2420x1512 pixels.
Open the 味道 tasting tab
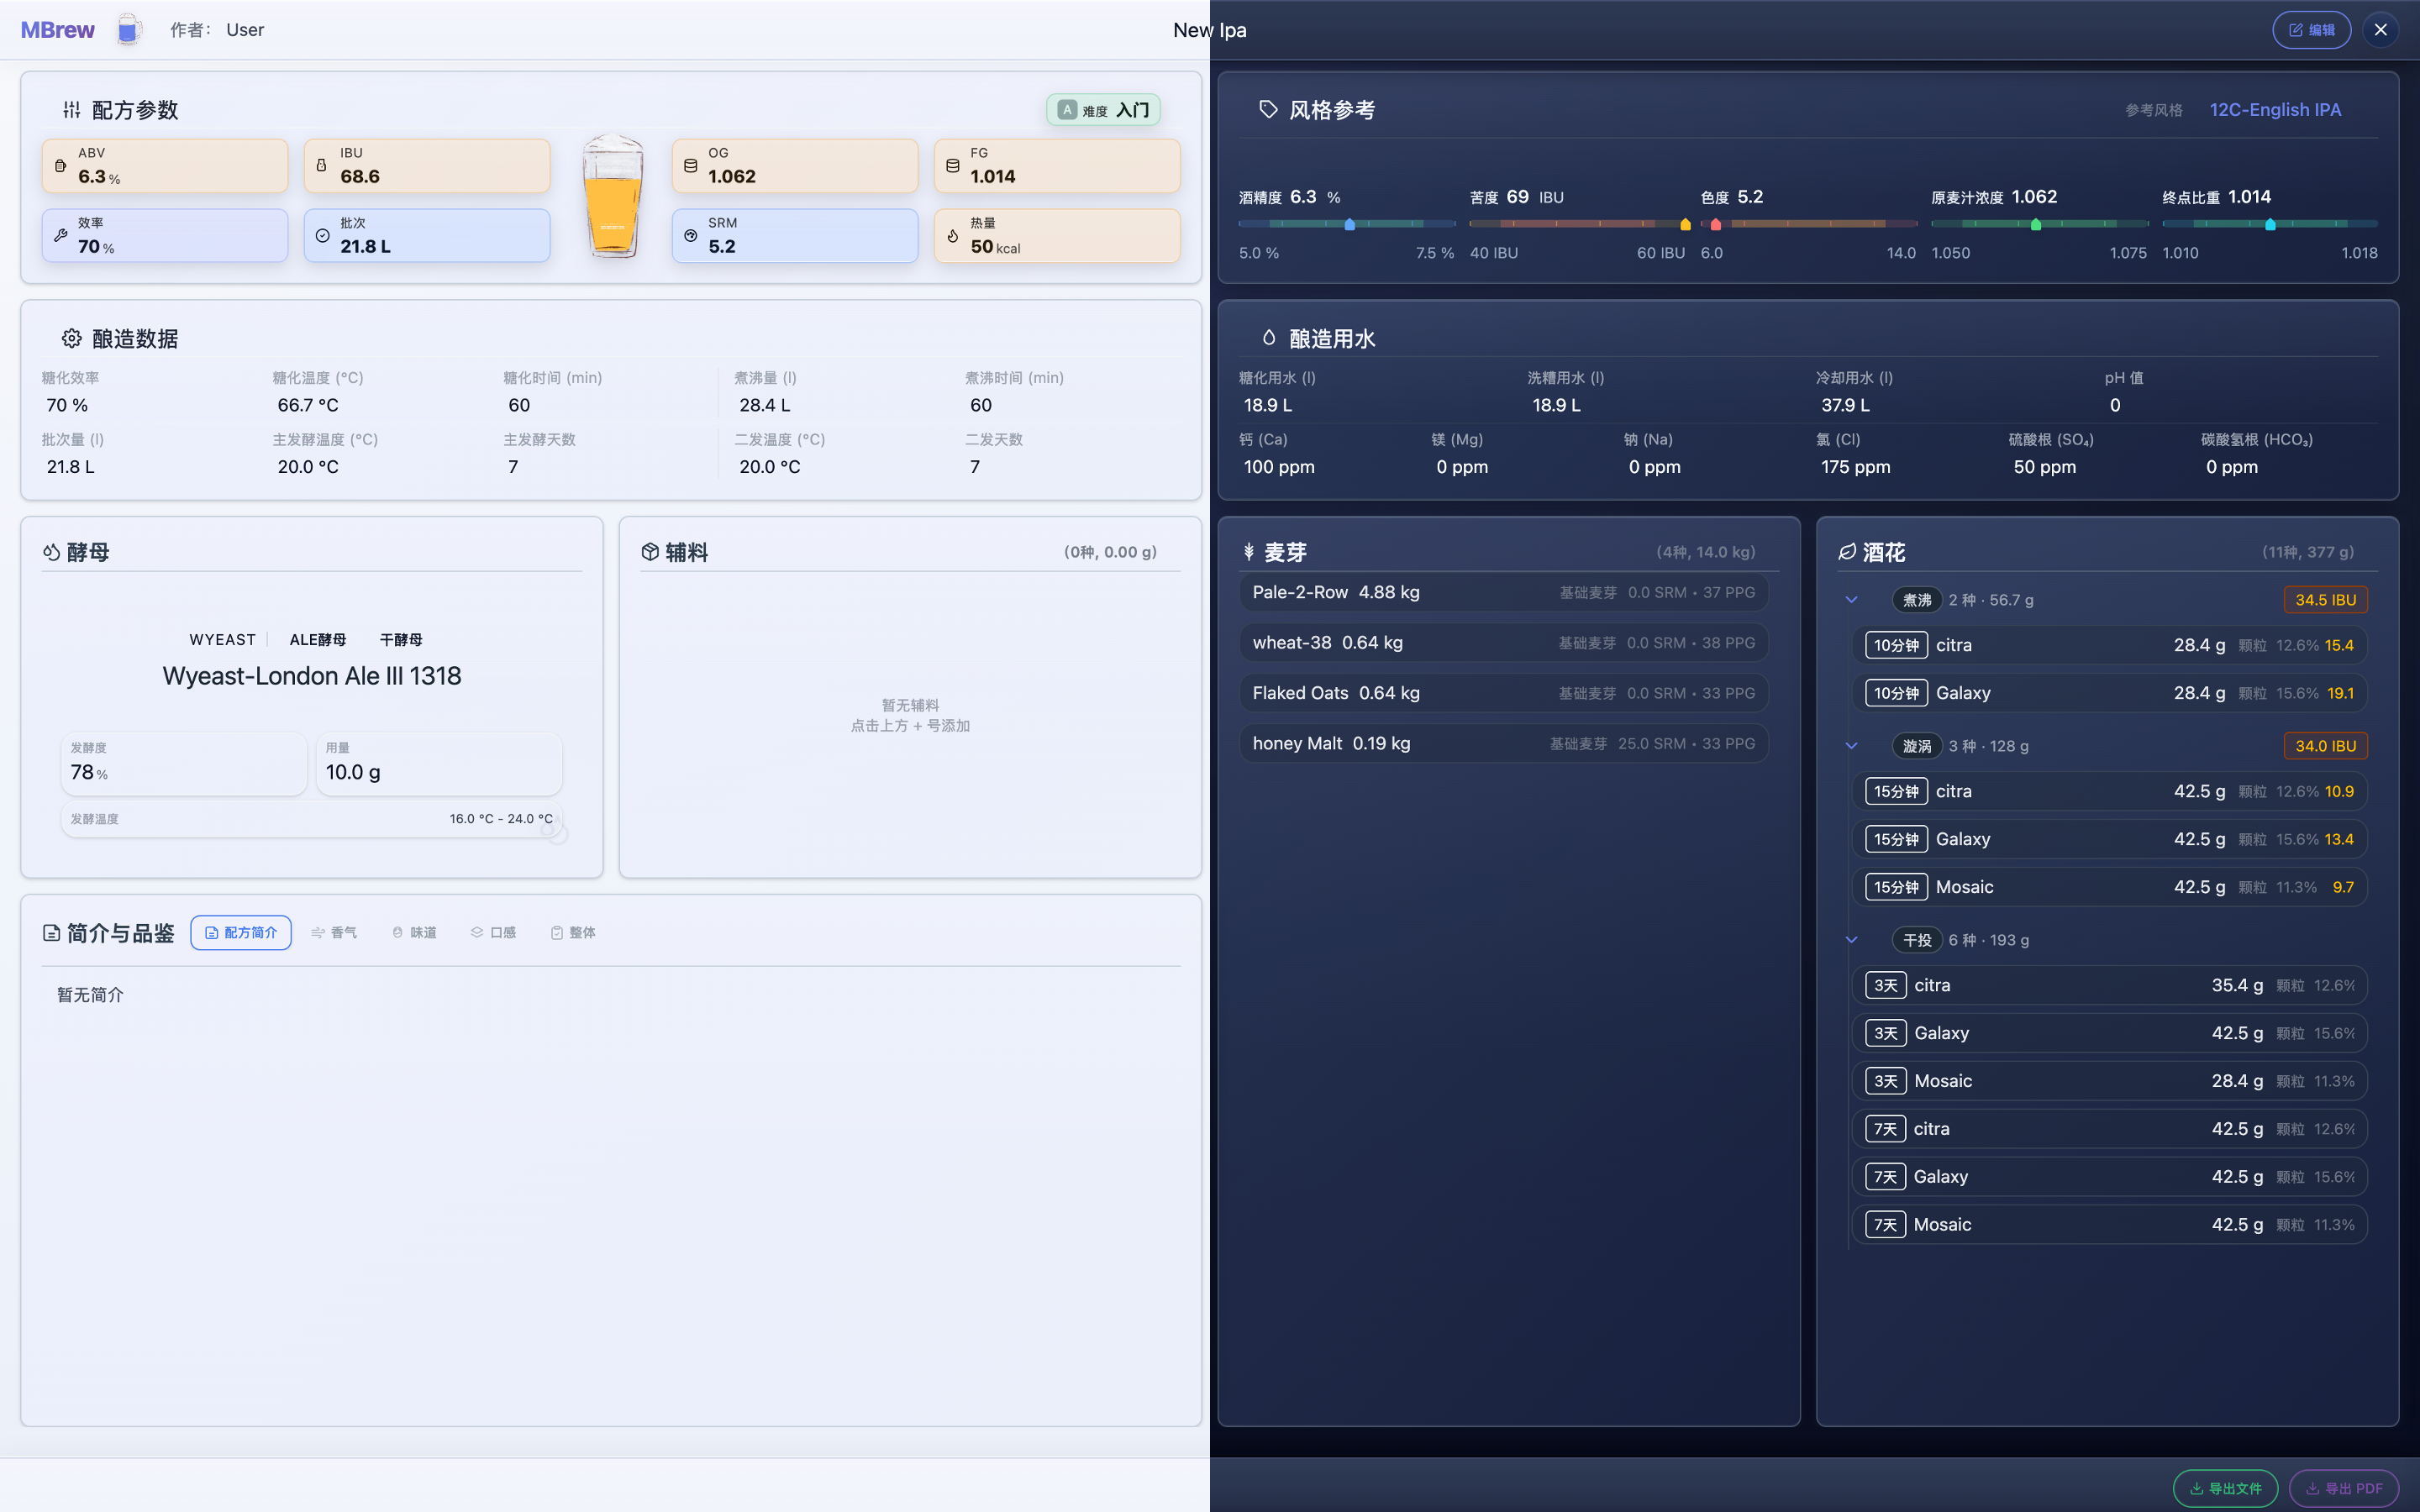[414, 932]
